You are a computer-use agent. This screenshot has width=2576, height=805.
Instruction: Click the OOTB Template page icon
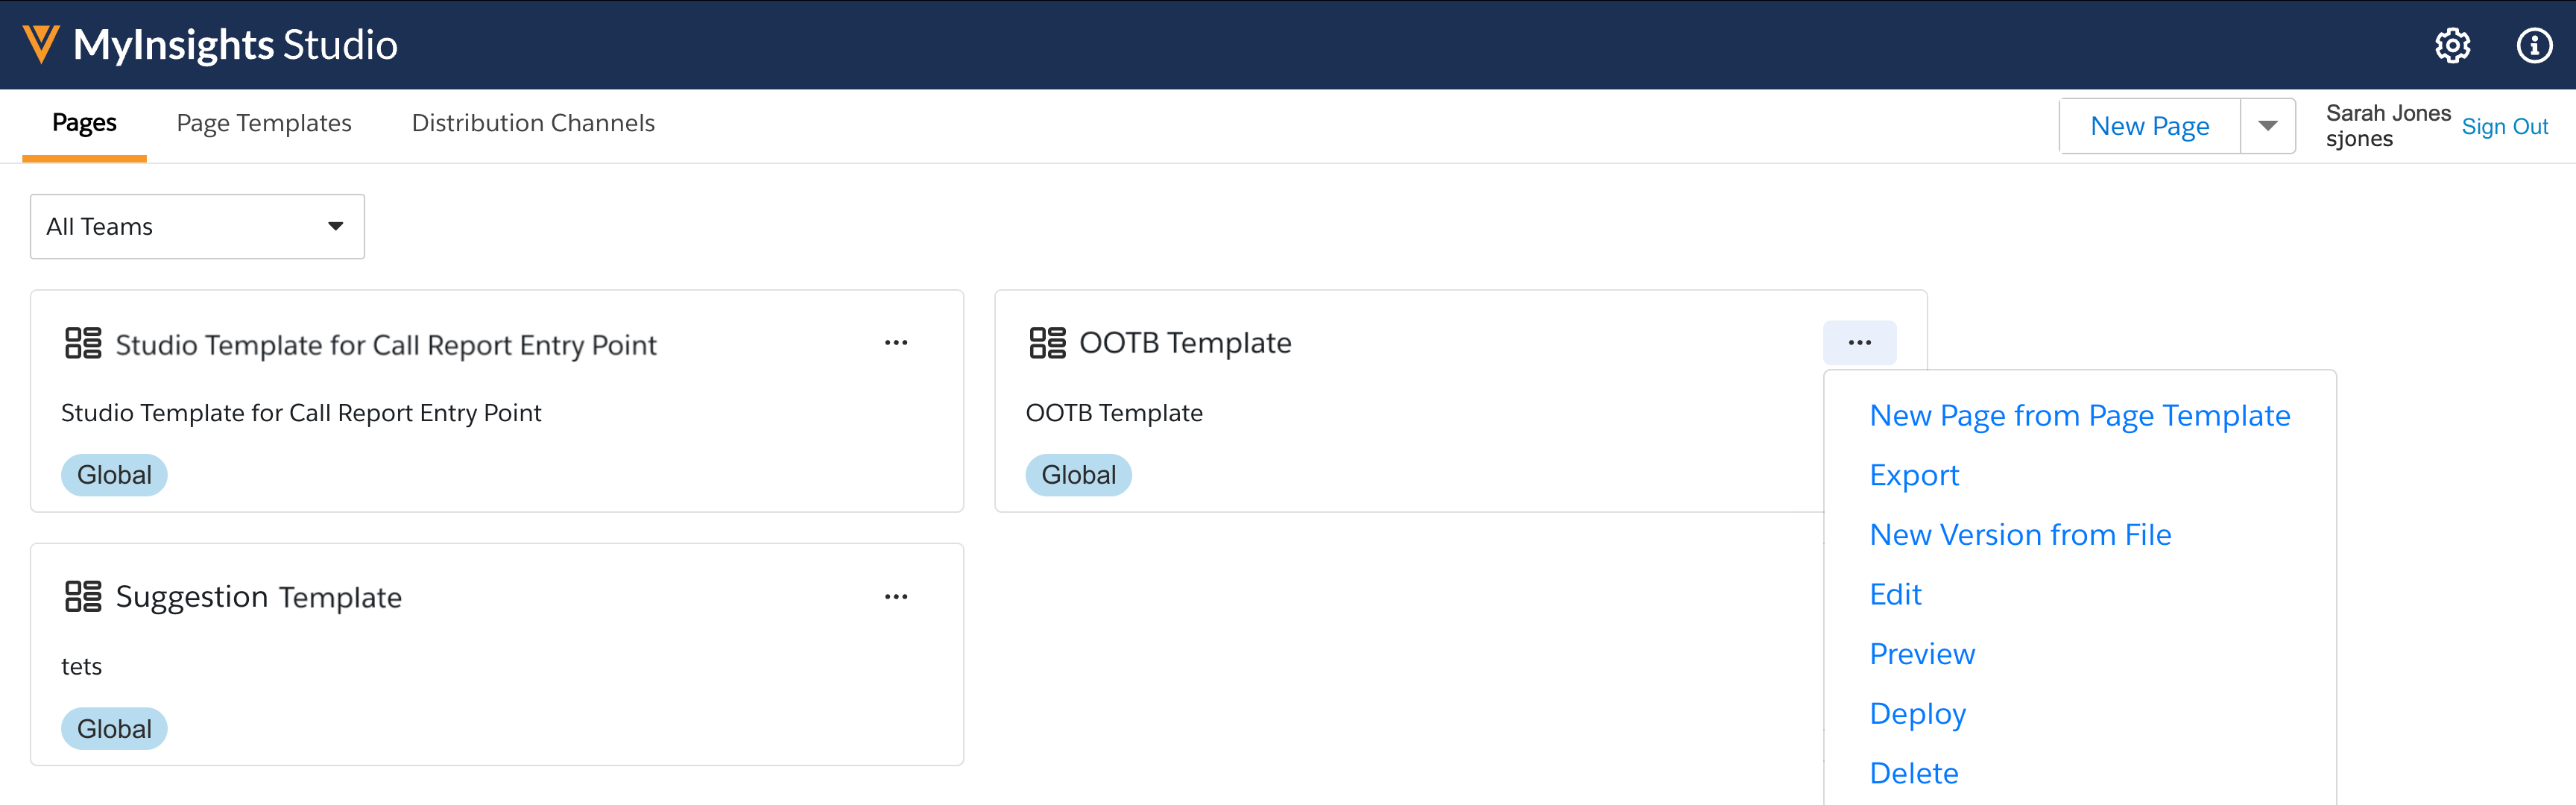point(1047,343)
